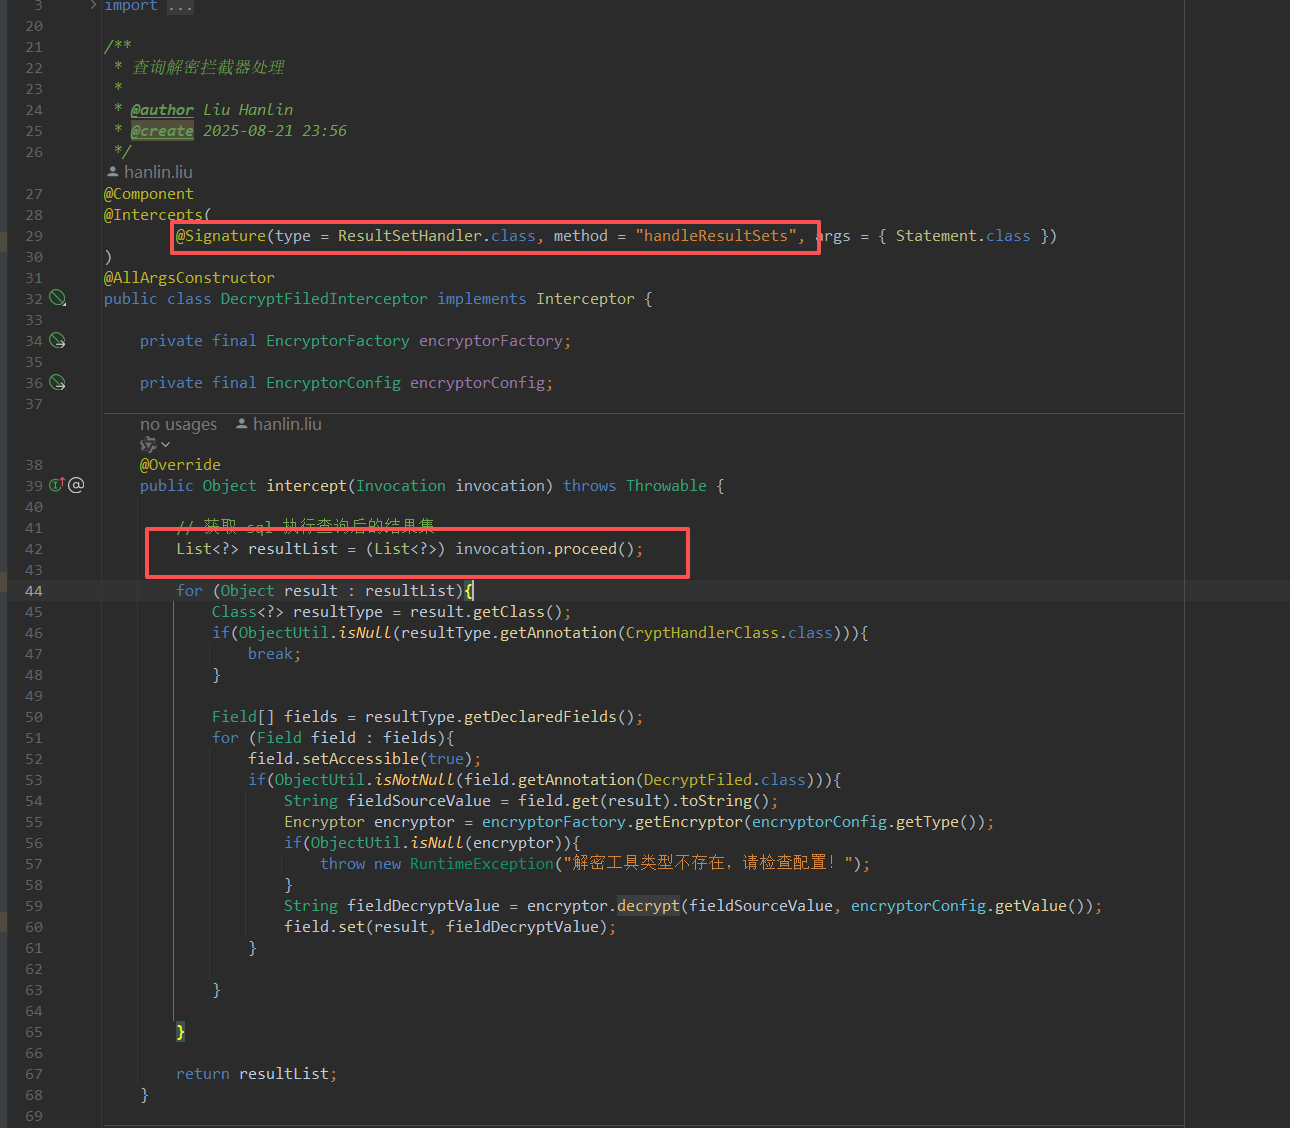Click hanlin.liu author hint above @Component
The height and width of the screenshot is (1128, 1290).
pyautogui.click(x=150, y=172)
